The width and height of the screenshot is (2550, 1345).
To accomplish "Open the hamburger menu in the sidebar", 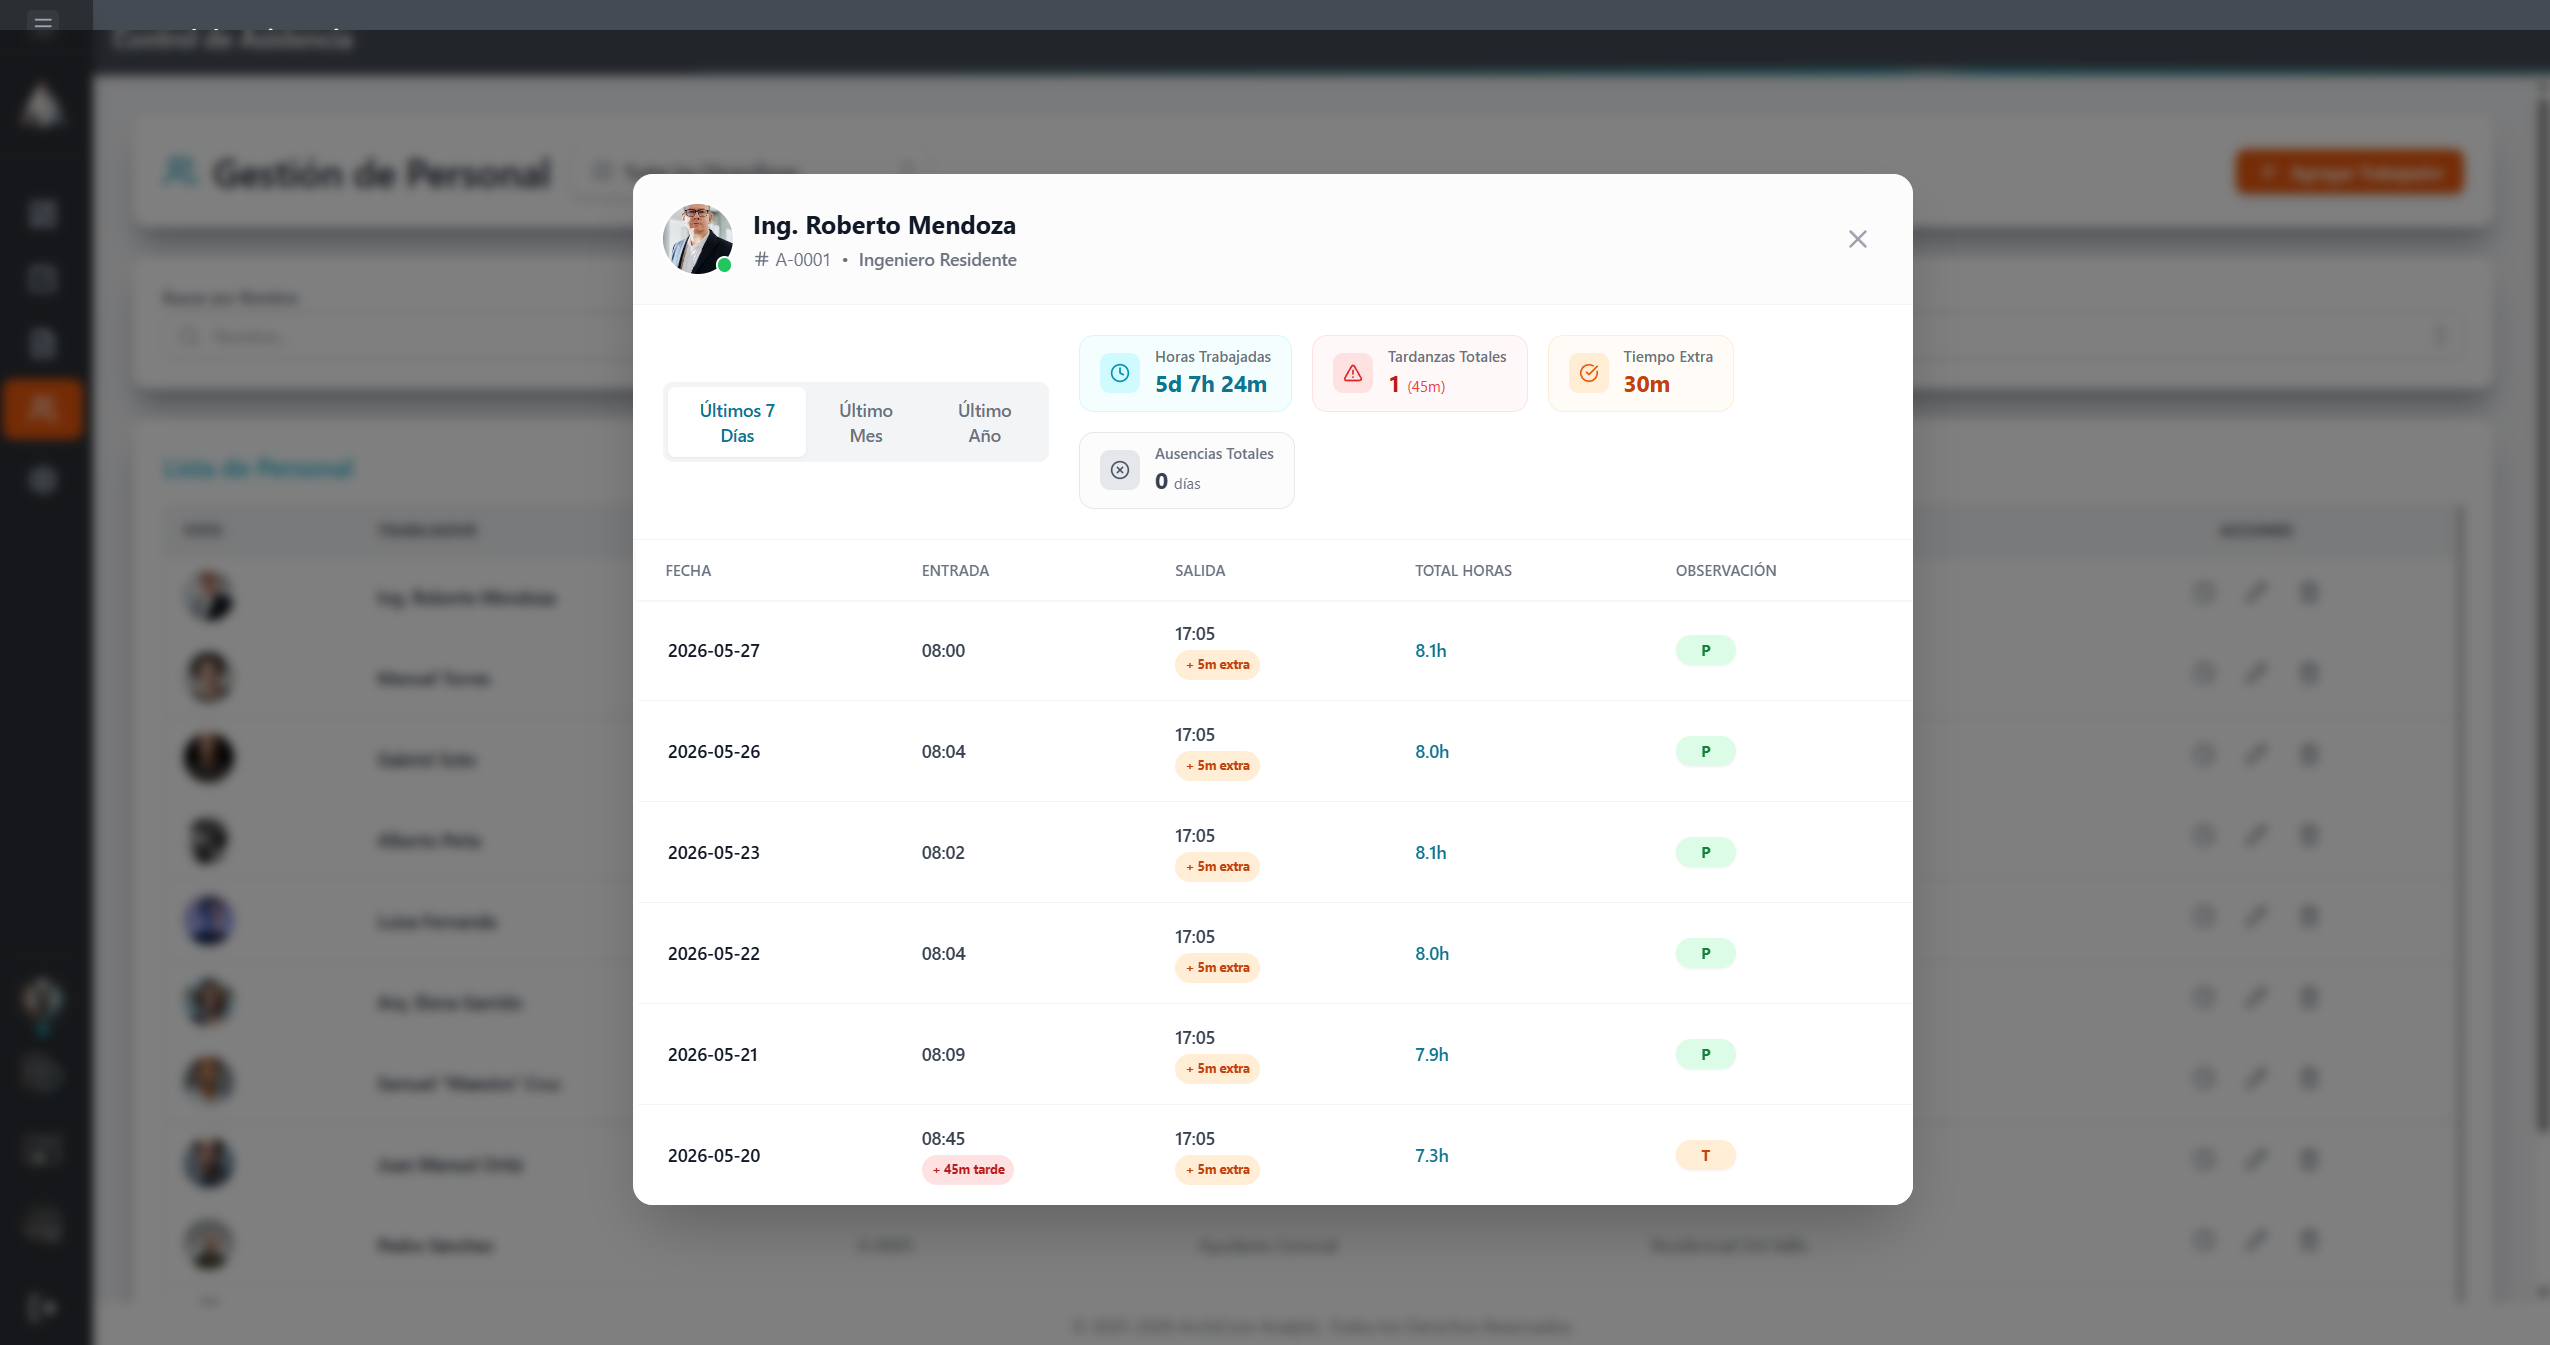I will (43, 22).
